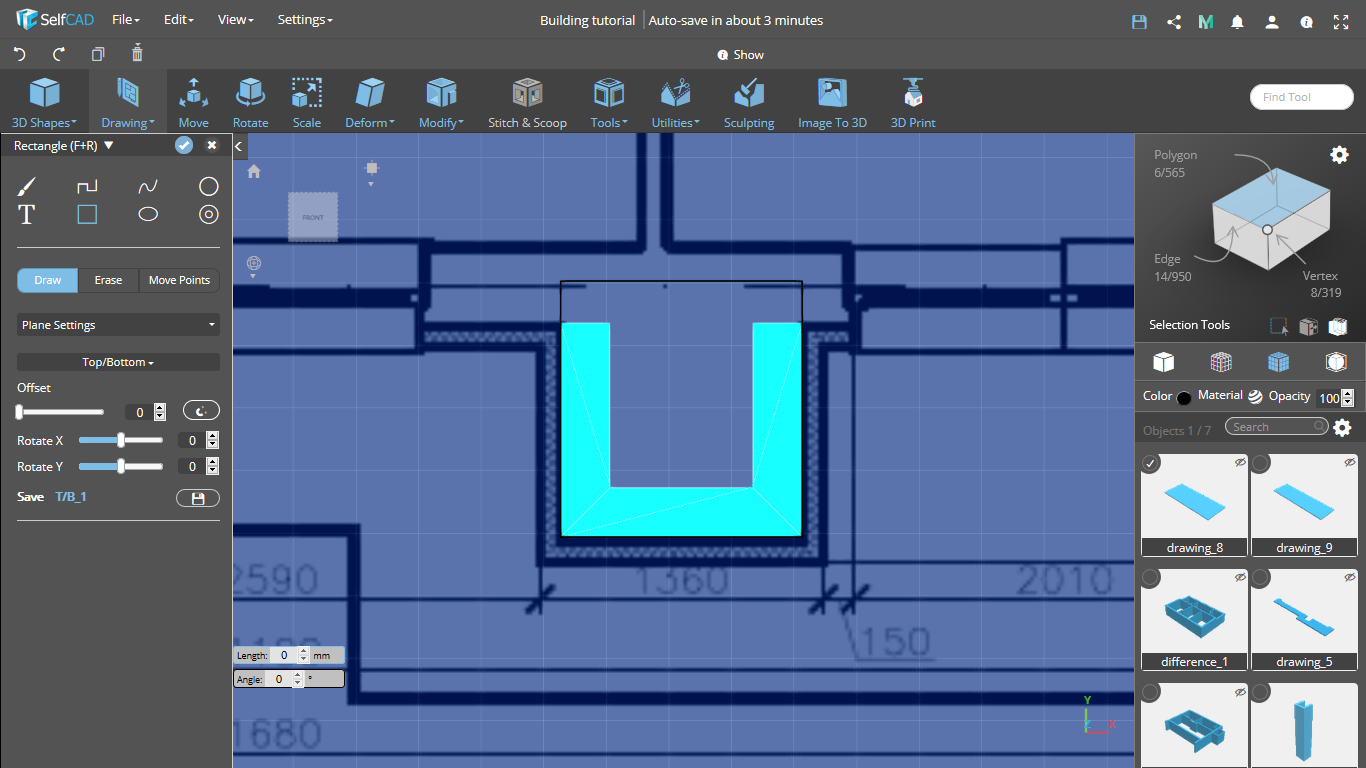Select the rectangle drawing tool
This screenshot has height=768, width=1366.
coord(87,214)
